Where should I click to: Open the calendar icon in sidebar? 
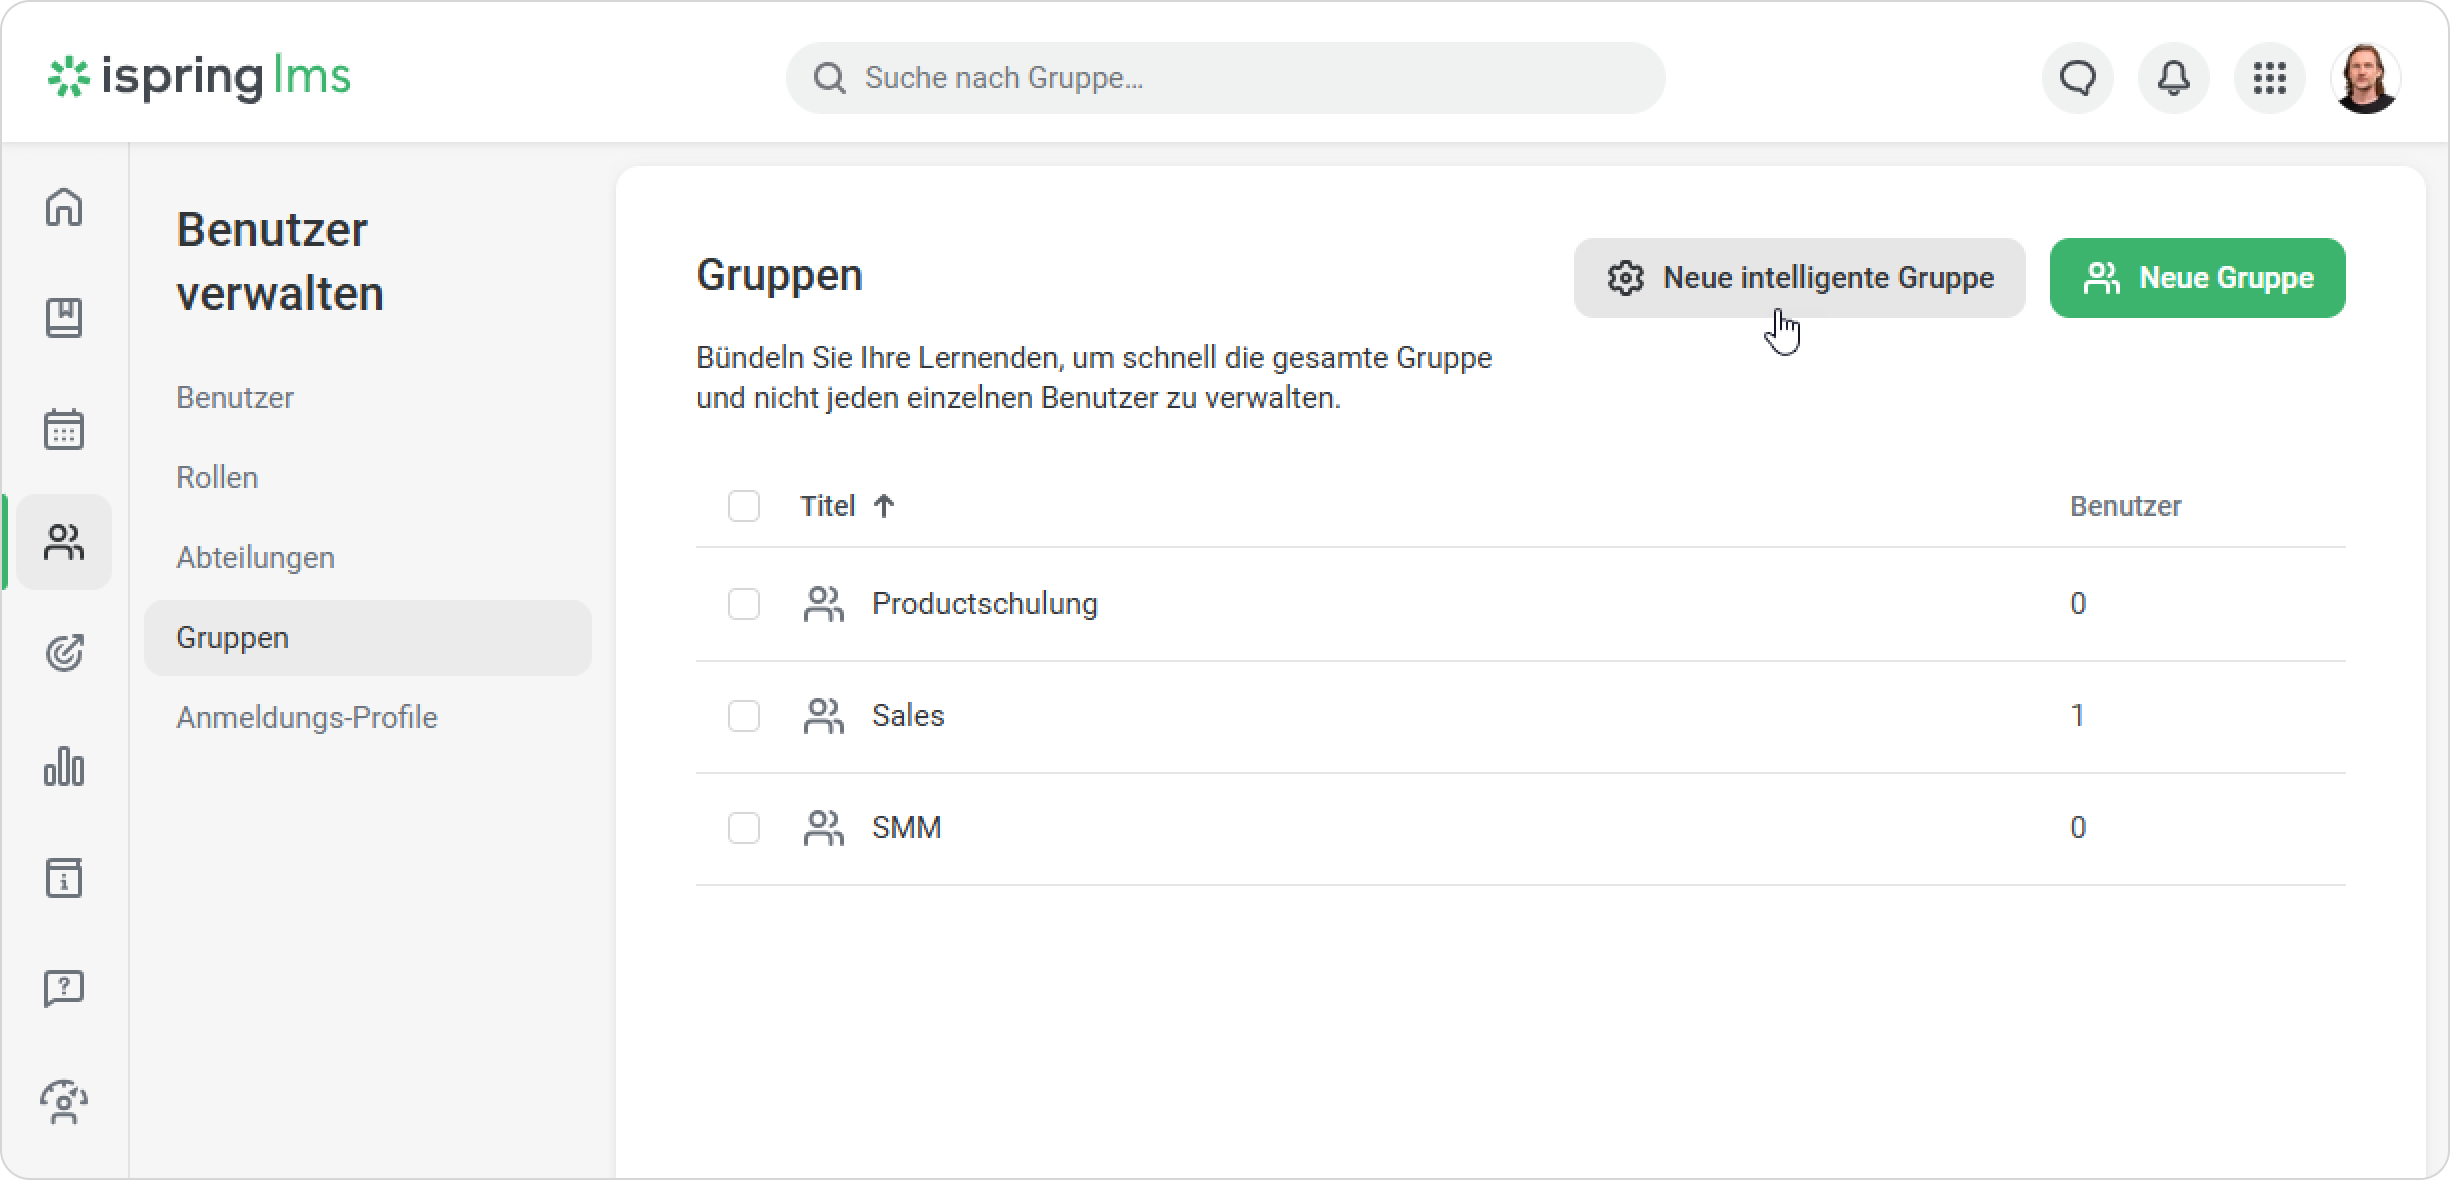point(64,430)
